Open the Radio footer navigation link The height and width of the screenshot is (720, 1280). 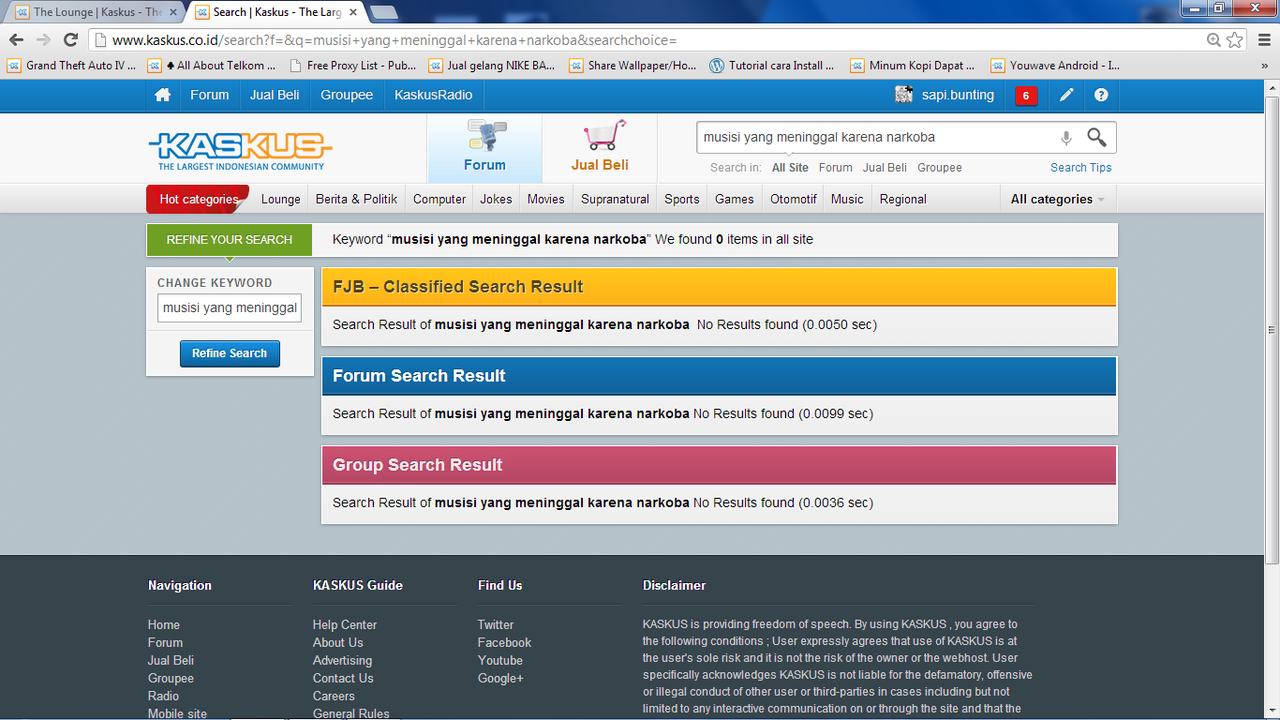[164, 697]
